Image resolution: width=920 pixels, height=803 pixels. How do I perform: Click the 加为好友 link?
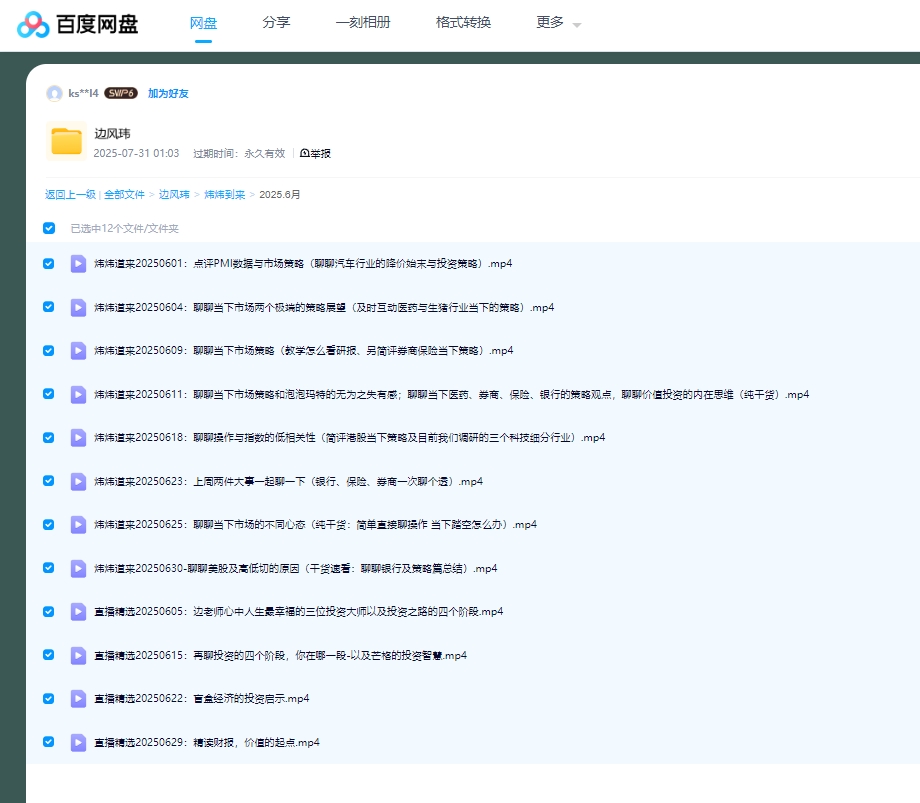(x=168, y=93)
